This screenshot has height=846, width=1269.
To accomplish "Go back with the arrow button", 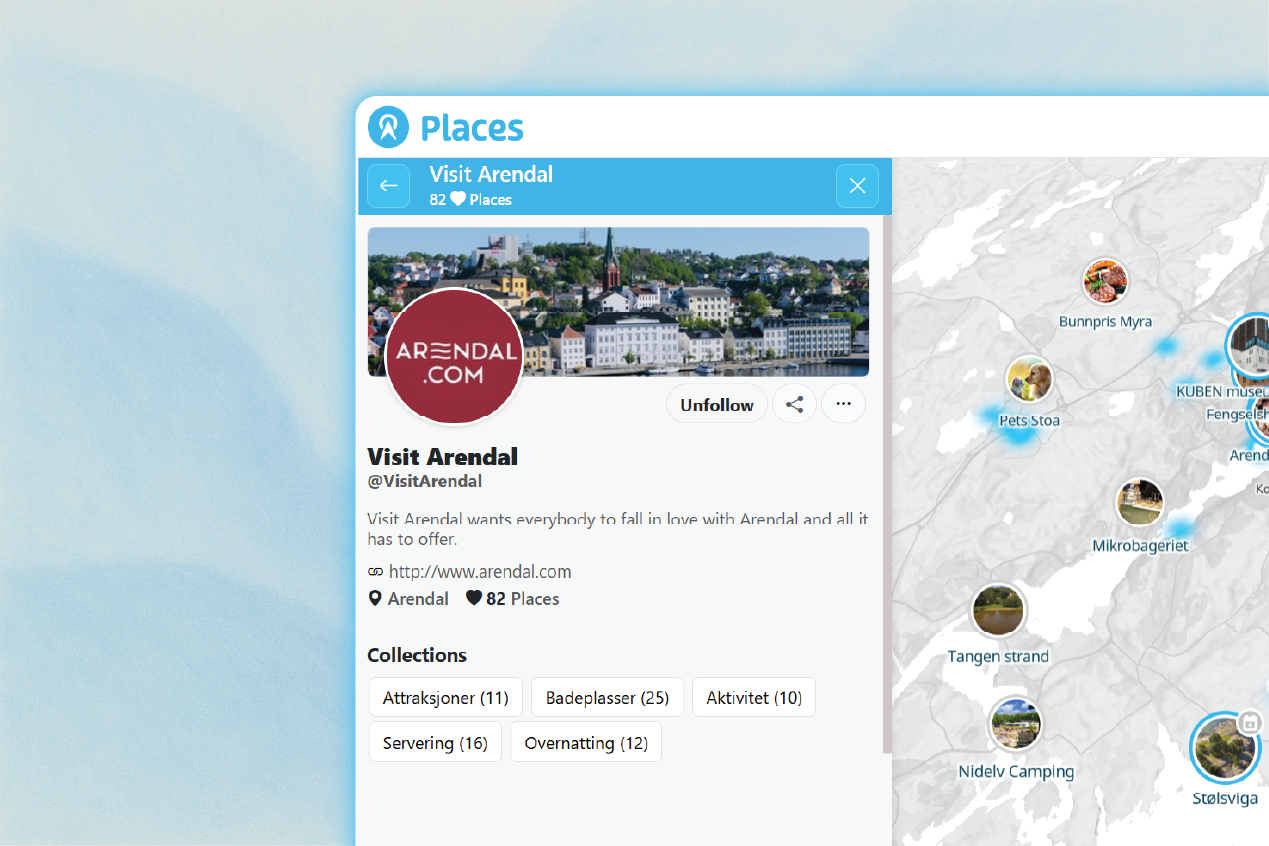I will pos(388,186).
